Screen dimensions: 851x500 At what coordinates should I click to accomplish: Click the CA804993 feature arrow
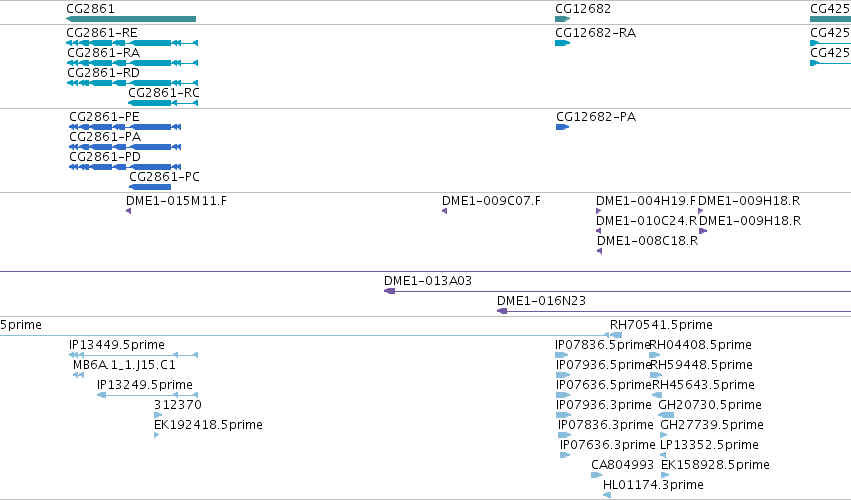coord(596,475)
